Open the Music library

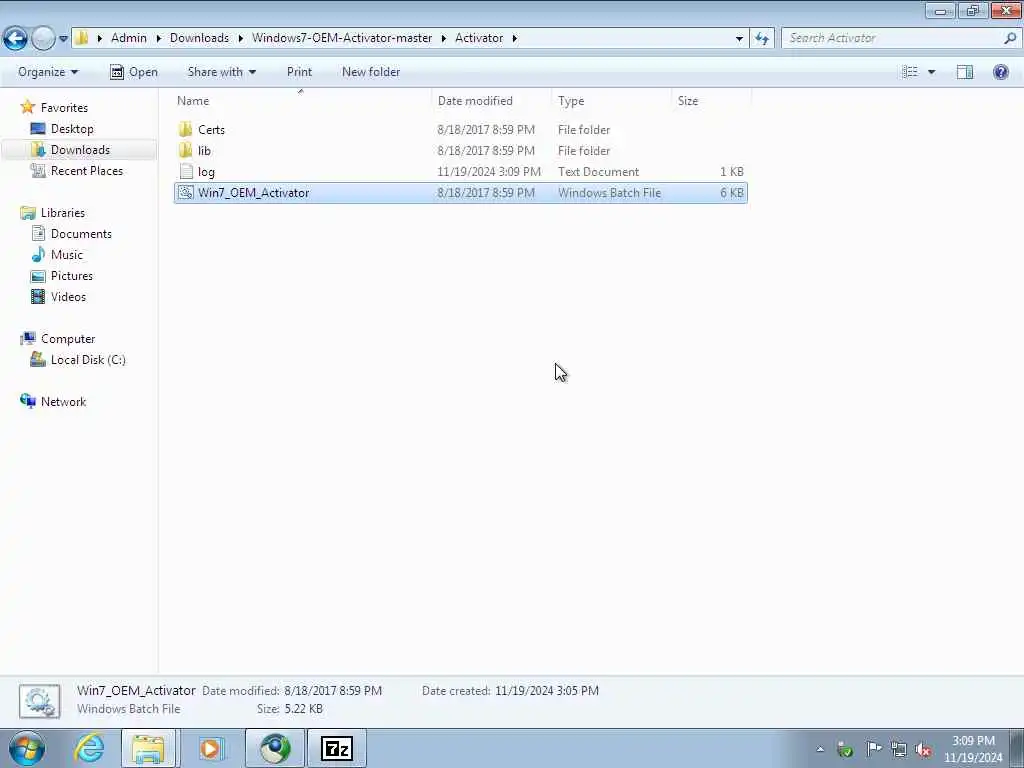[x=67, y=255]
